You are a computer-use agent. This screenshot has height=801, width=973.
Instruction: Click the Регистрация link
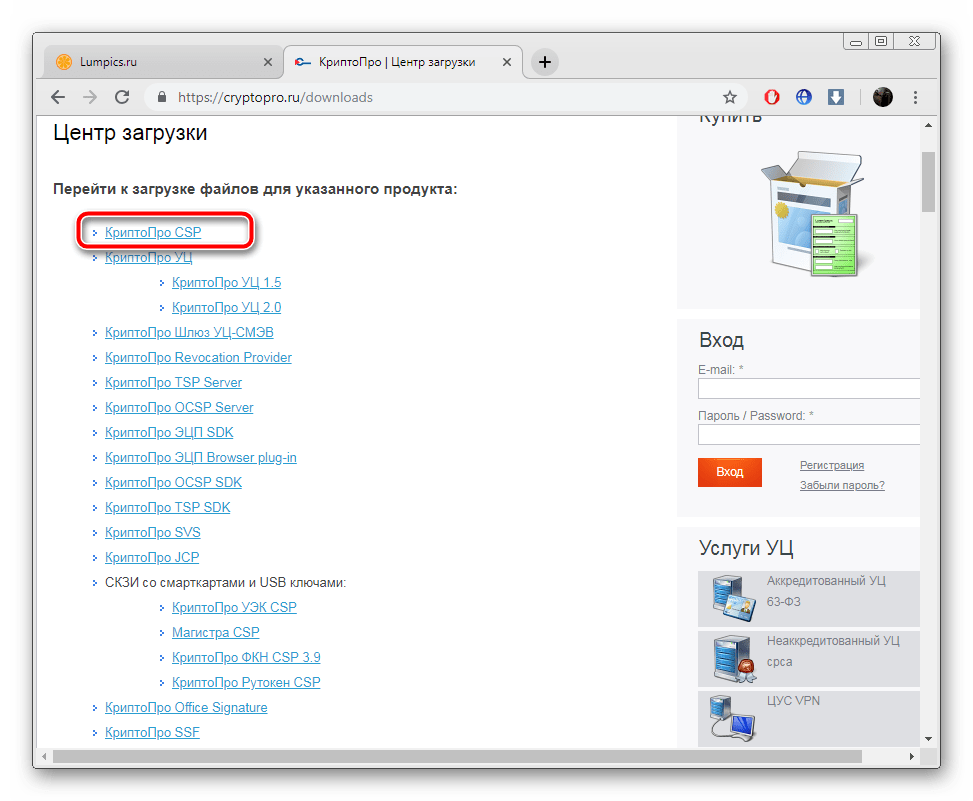pyautogui.click(x=831, y=465)
